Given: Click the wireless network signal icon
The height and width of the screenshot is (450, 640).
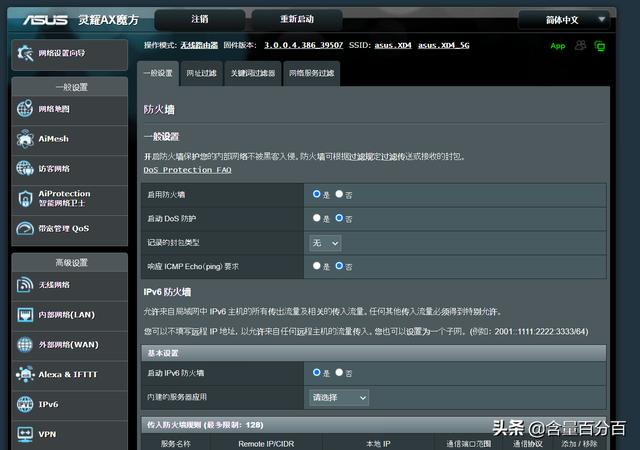Looking at the screenshot, I should pyautogui.click(x=25, y=285).
